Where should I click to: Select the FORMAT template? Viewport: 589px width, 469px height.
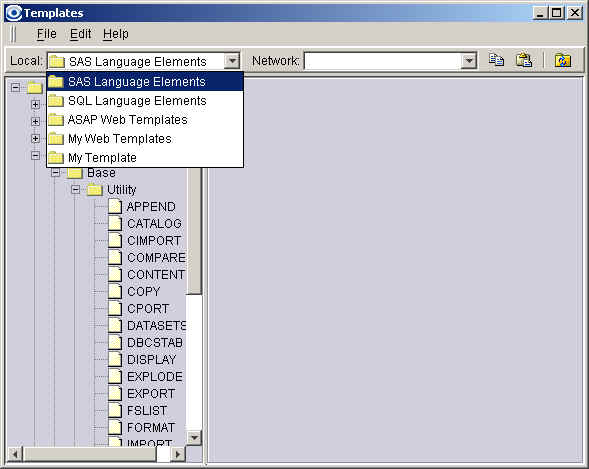(151, 428)
